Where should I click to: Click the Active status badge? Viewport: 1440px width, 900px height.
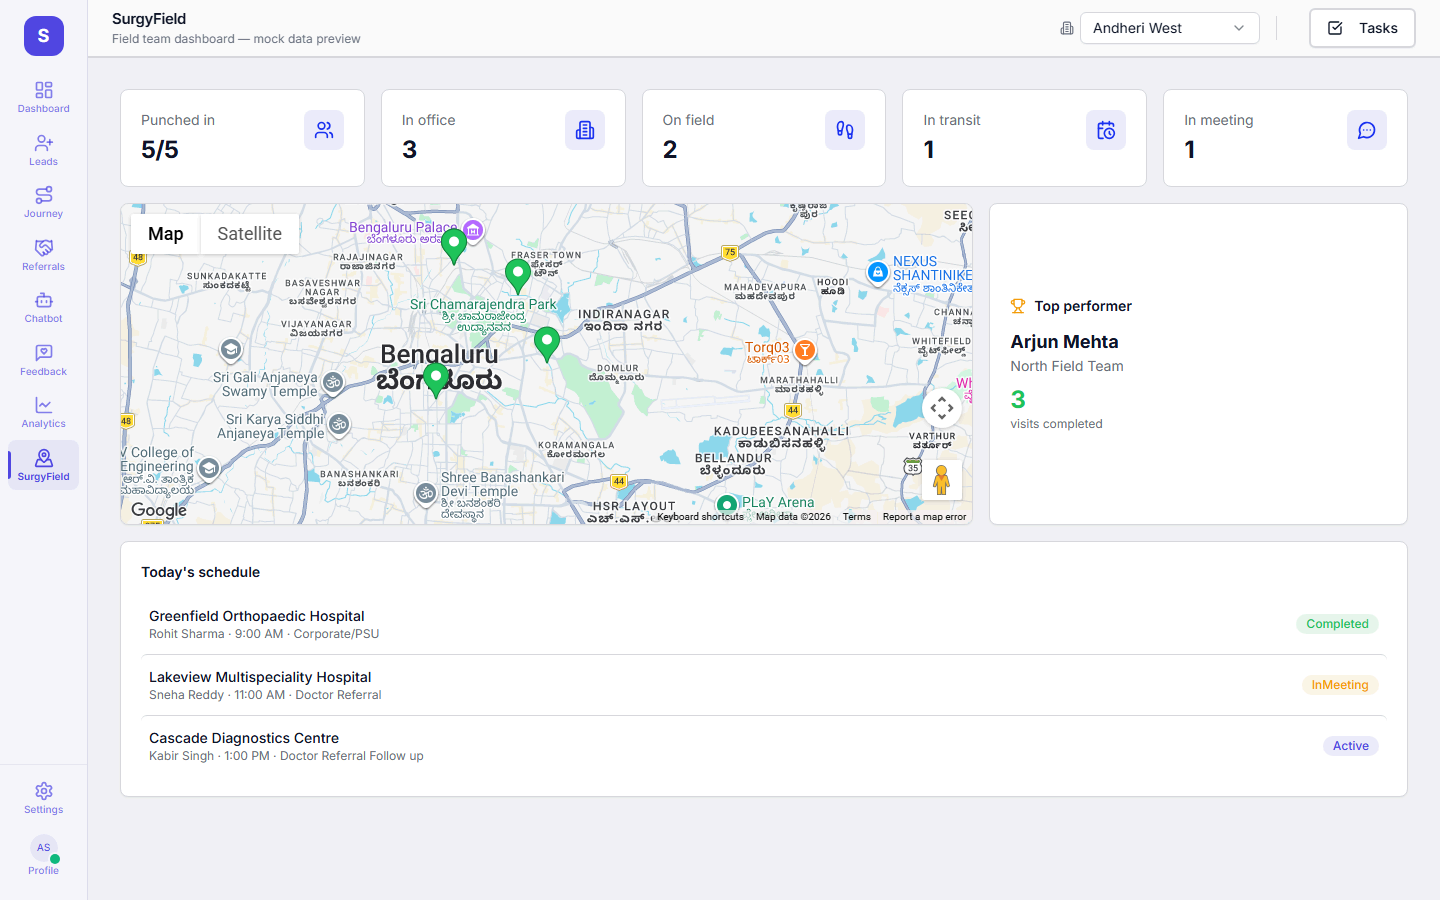pyautogui.click(x=1351, y=746)
